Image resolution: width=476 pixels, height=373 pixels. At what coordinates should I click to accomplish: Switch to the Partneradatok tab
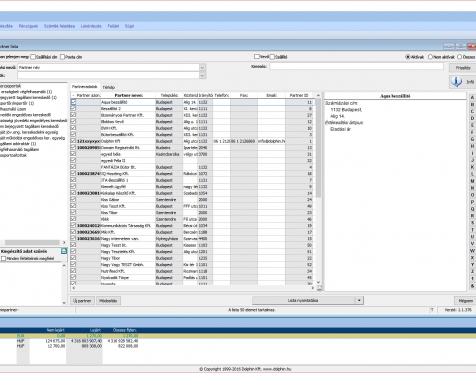coord(85,87)
